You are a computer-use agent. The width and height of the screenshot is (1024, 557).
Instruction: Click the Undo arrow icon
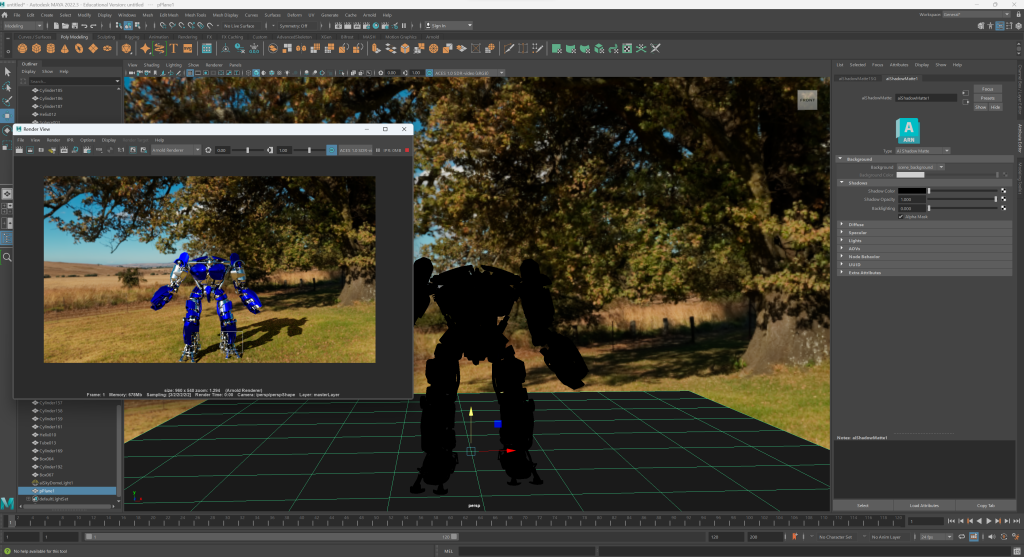84,25
